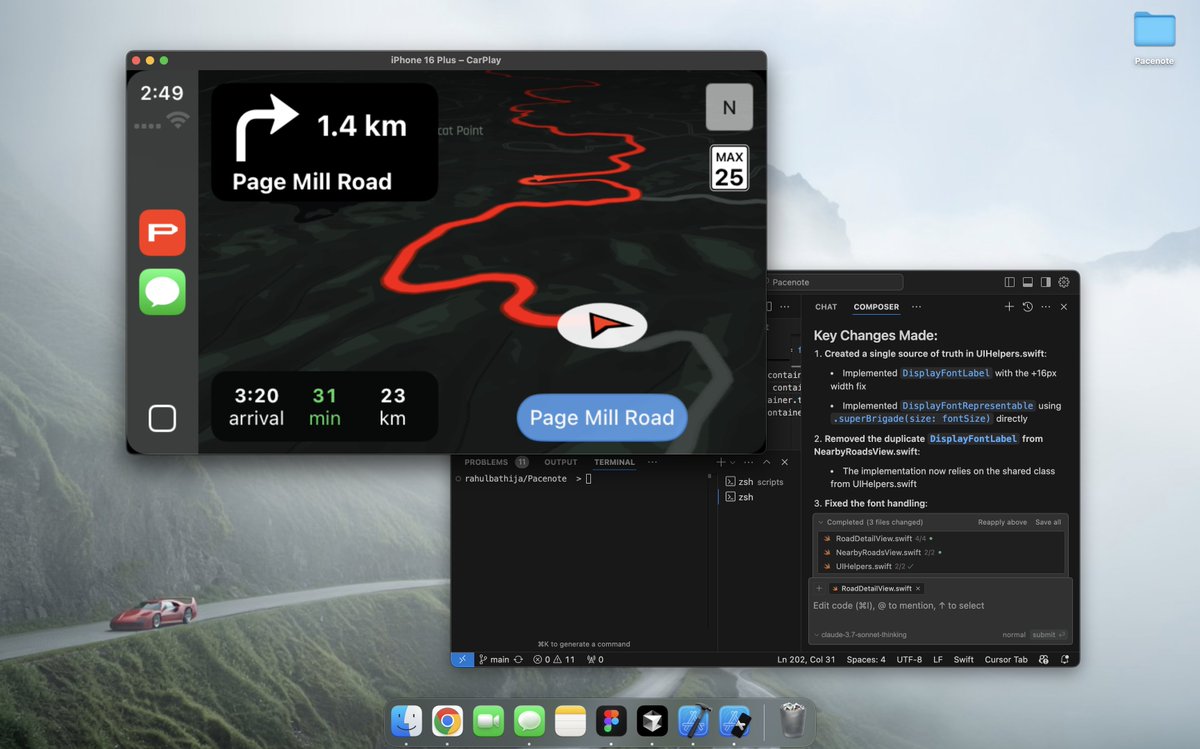This screenshot has width=1200, height=749.
Task: Close the composer panel
Action: 1064,307
